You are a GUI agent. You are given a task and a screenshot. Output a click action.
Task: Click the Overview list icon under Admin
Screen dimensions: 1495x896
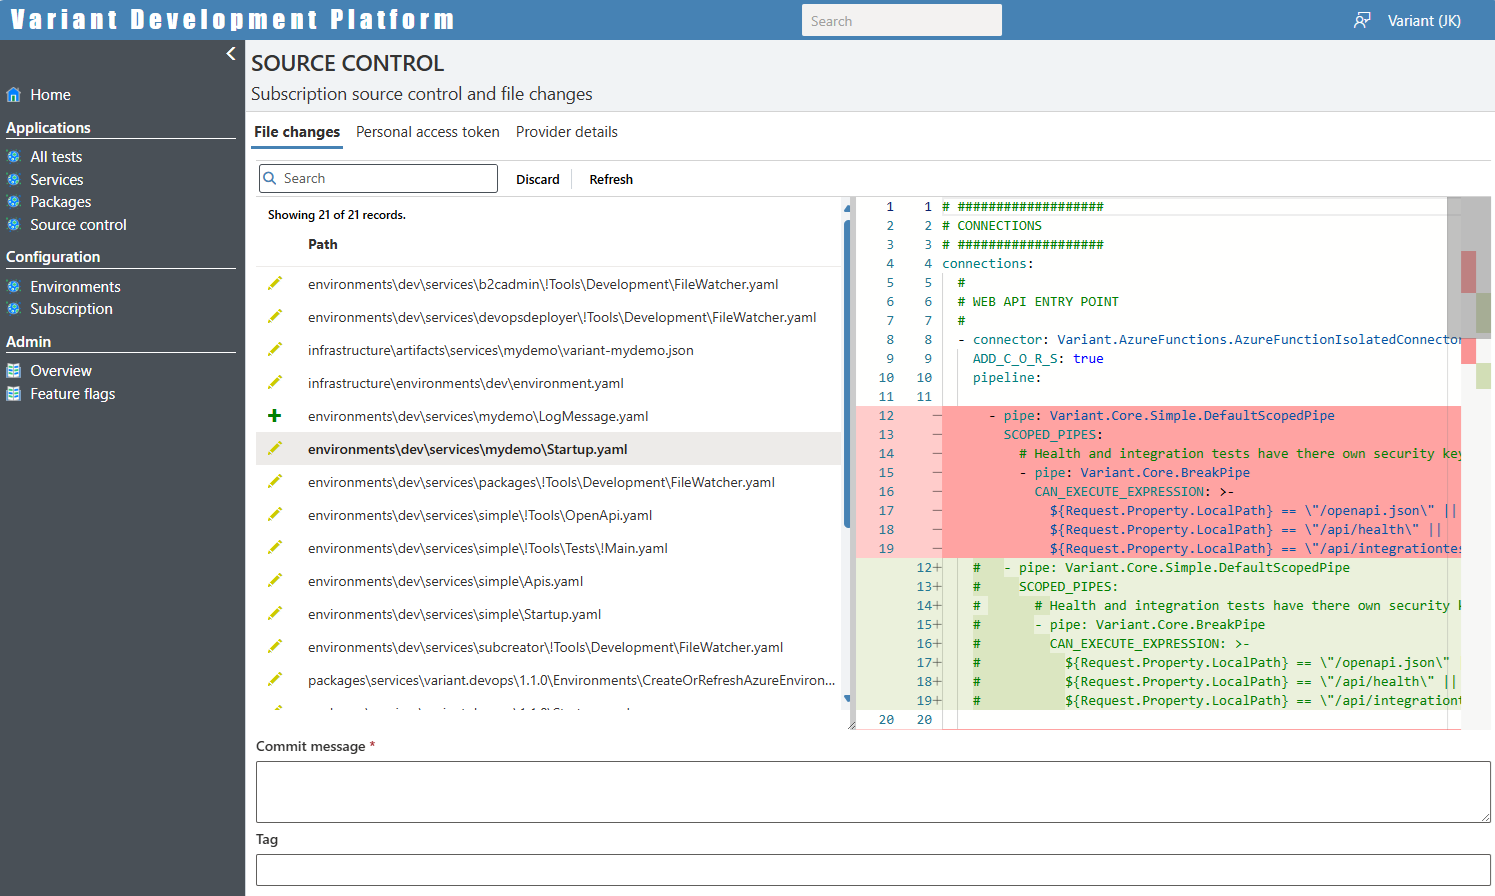pyautogui.click(x=14, y=371)
